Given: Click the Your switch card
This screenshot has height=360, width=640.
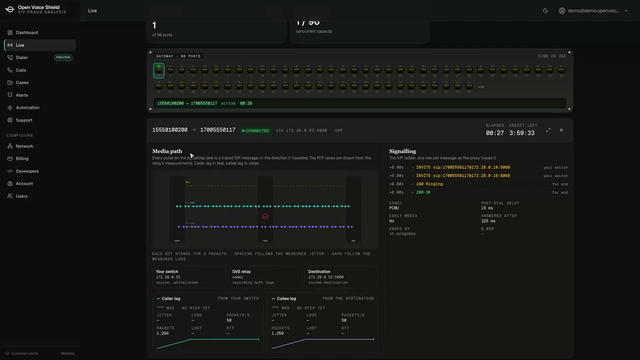Looking at the screenshot, I should [189, 277].
